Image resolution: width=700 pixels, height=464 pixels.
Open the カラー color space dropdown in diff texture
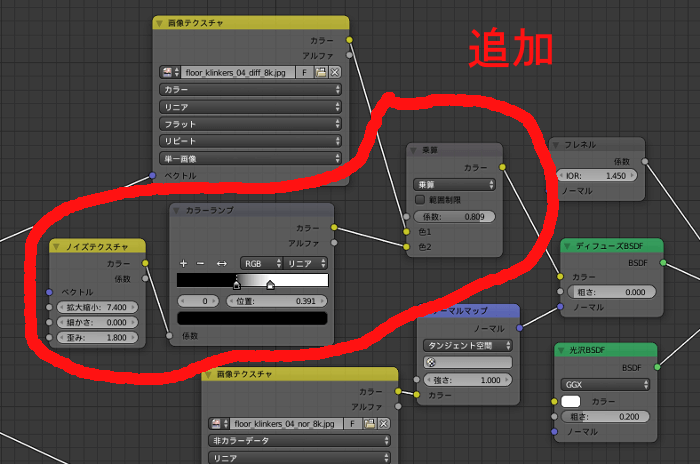(250, 89)
